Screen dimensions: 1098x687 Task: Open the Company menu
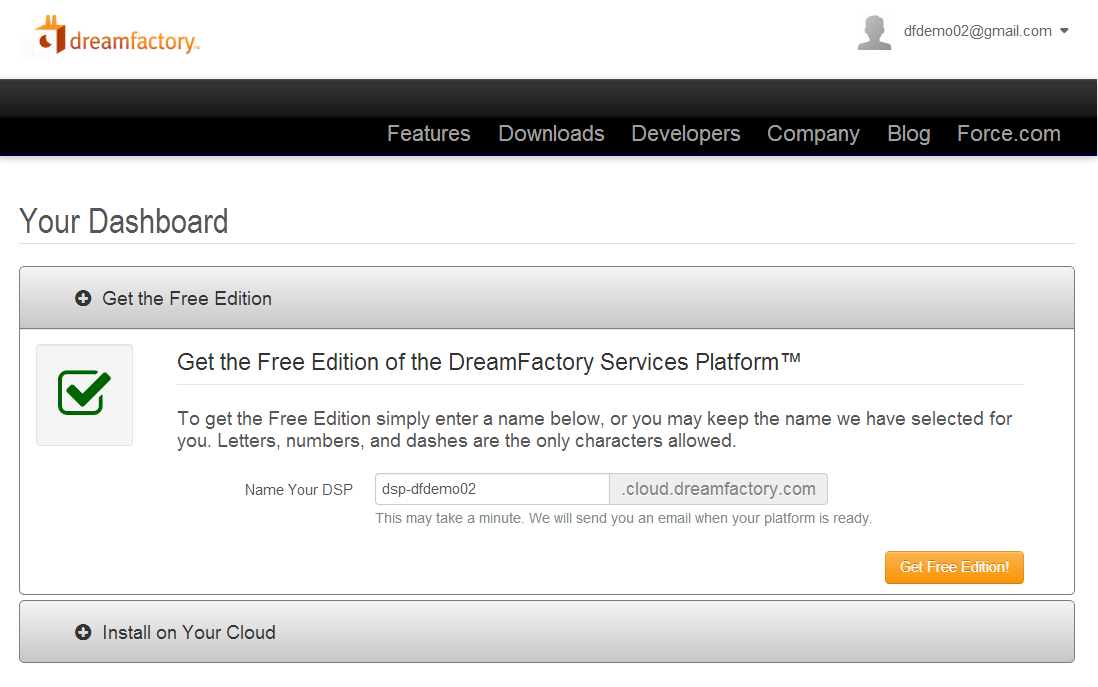tap(813, 133)
